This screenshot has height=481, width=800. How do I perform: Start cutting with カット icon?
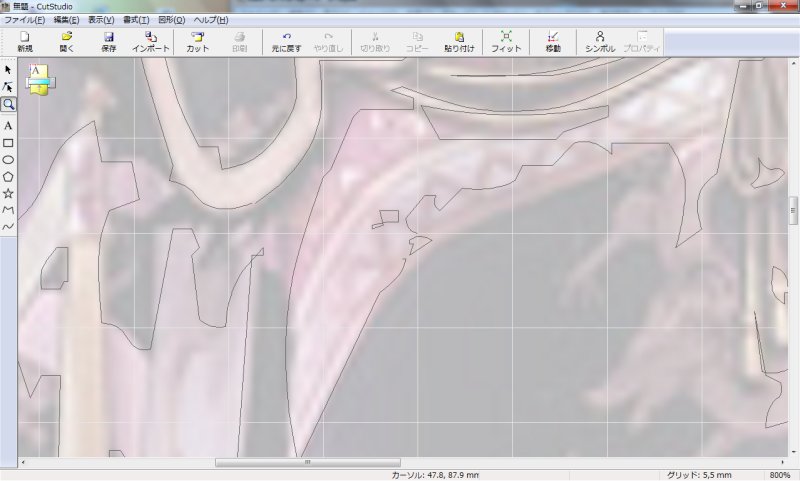click(x=197, y=42)
